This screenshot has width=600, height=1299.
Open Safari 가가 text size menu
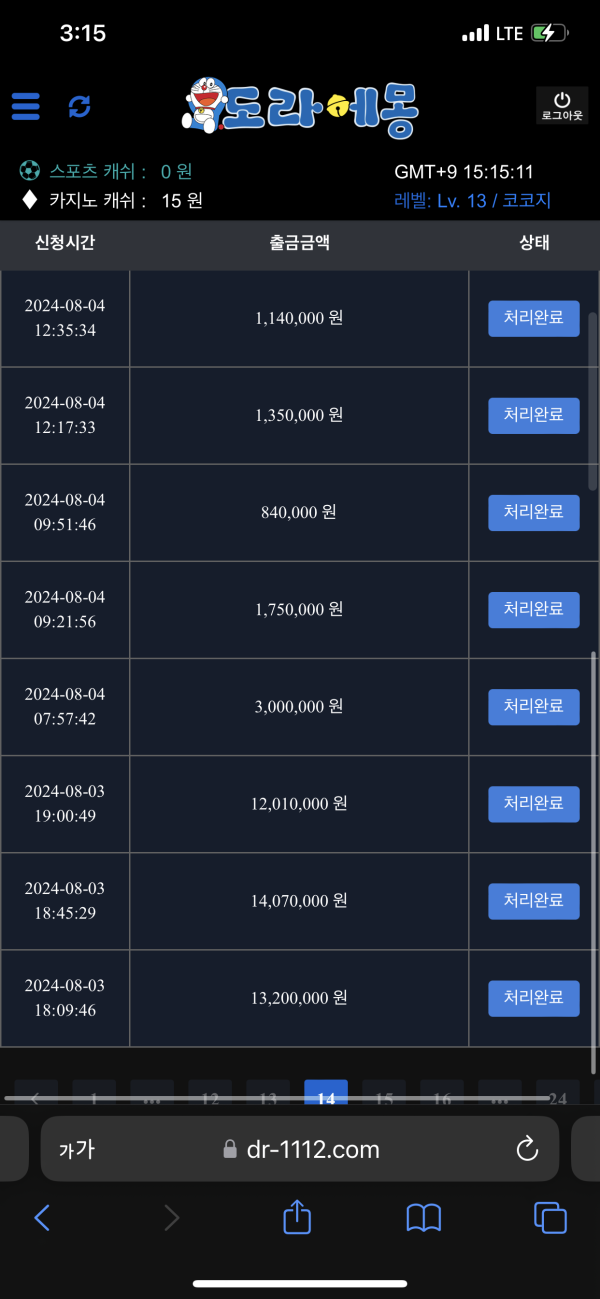77,1149
